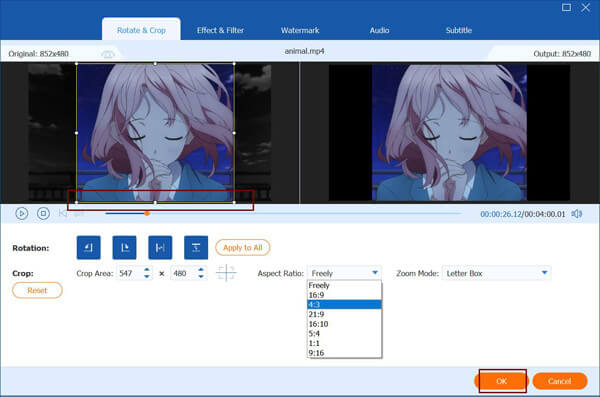Mute the audio with the speaker icon
The image size is (600, 397).
[x=577, y=214]
